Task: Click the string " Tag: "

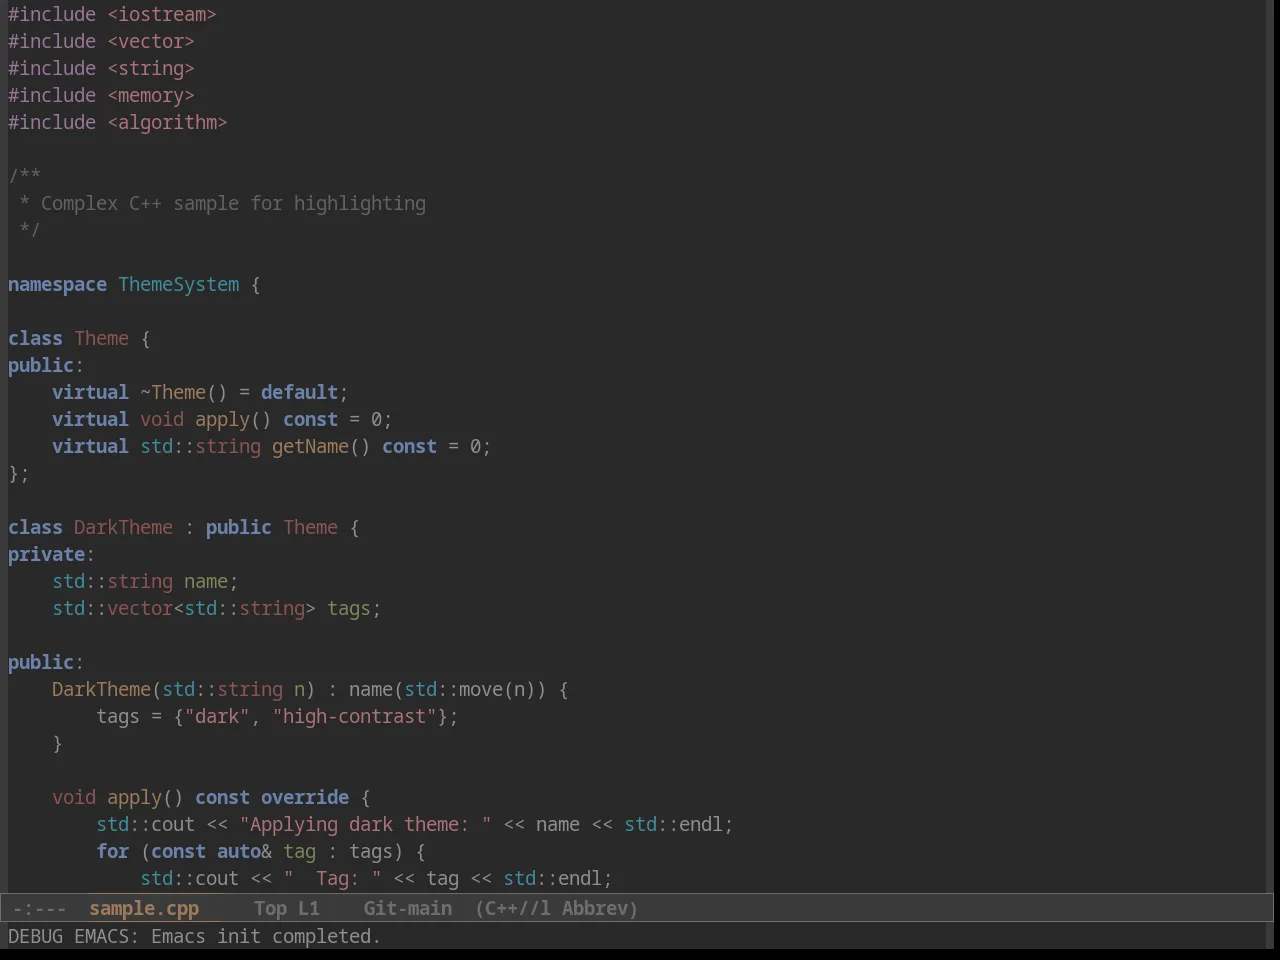Action: 332,878
